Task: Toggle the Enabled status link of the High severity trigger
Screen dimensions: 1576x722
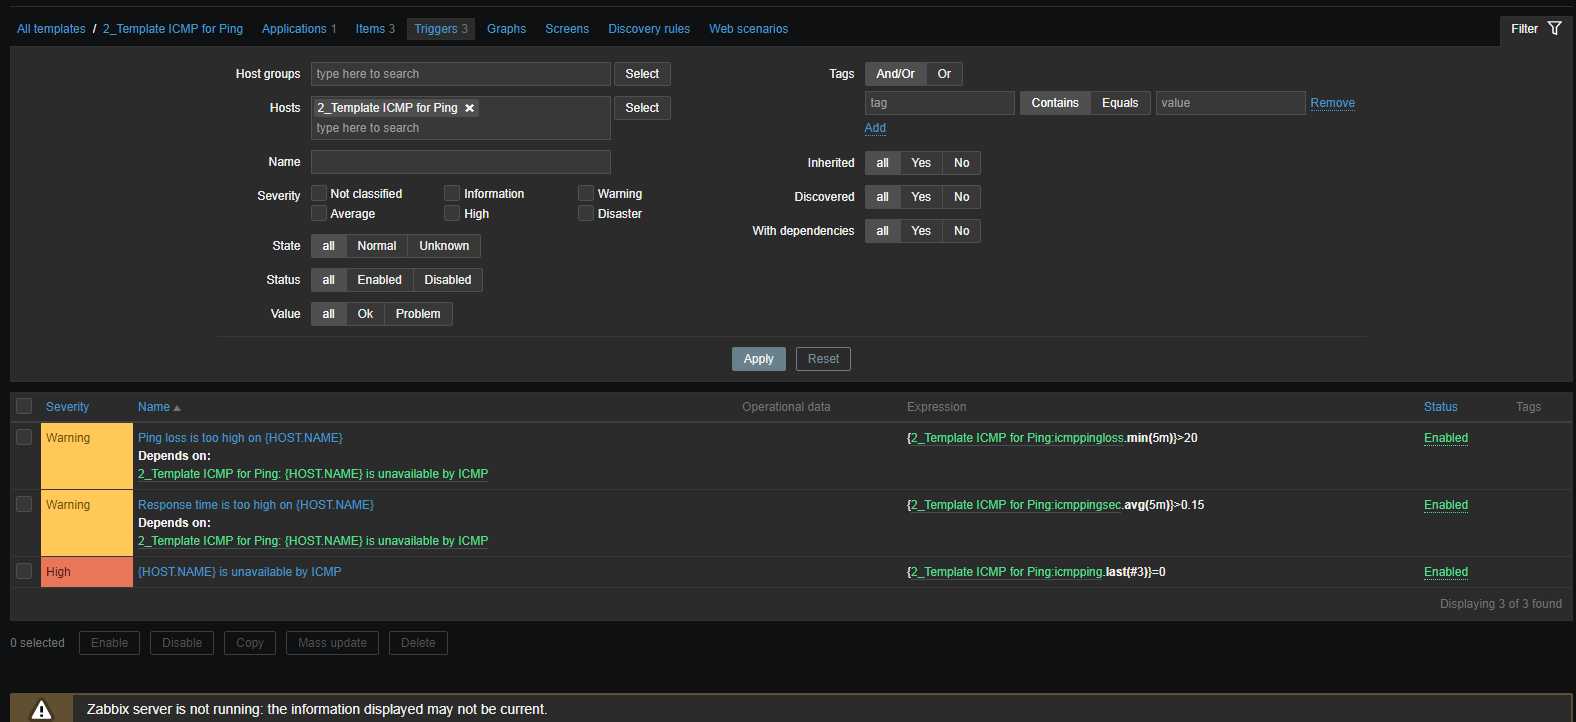Action: point(1446,572)
